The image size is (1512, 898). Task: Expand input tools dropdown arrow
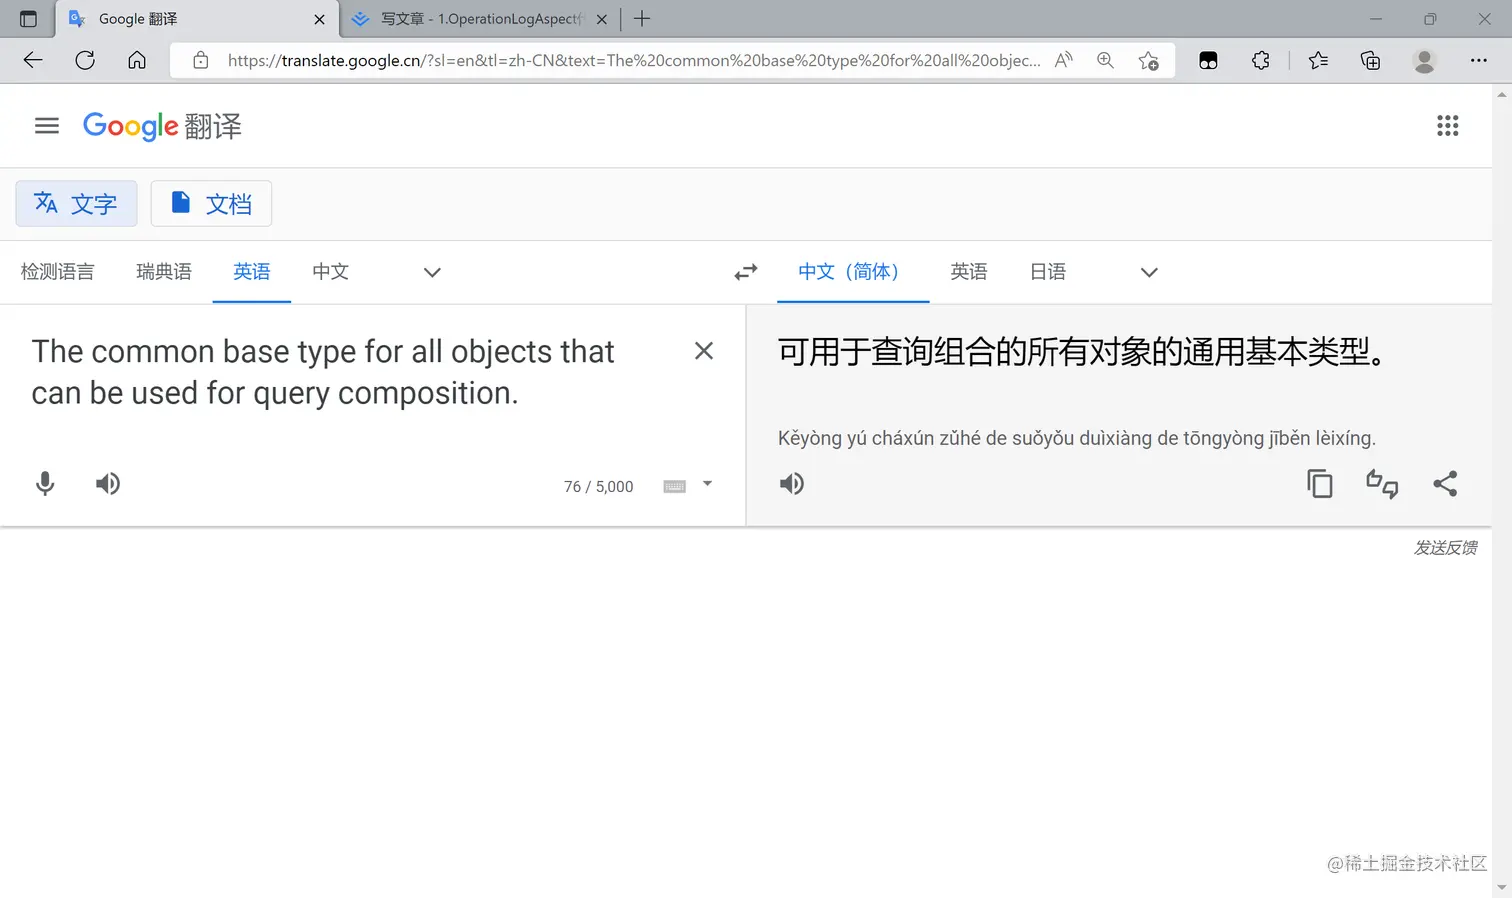pos(707,484)
